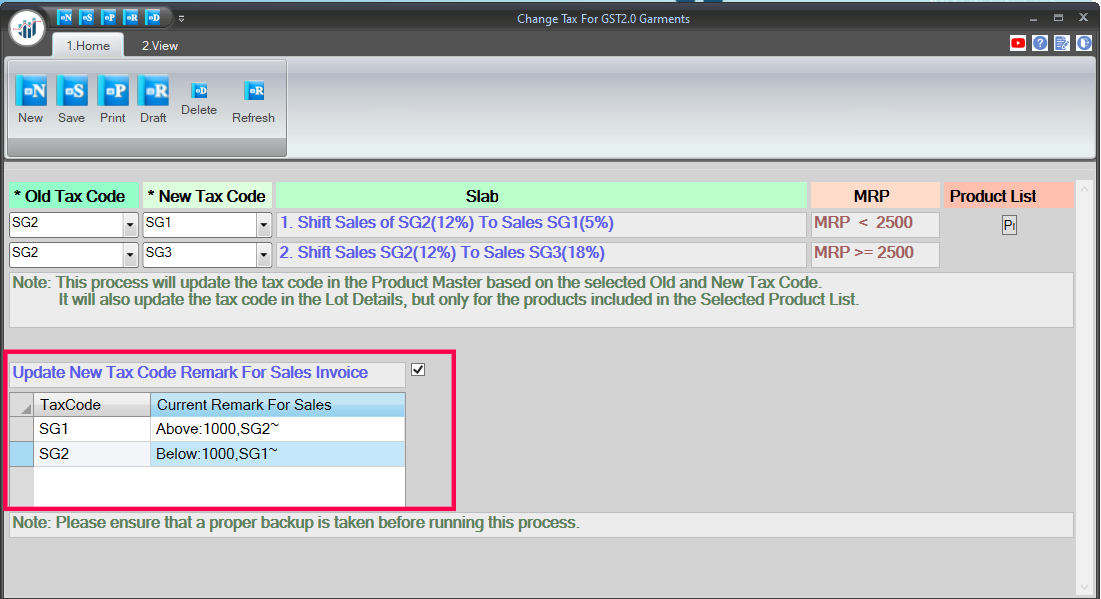Open the New Tax Code SG3 dropdown
1101x599 pixels.
[264, 255]
